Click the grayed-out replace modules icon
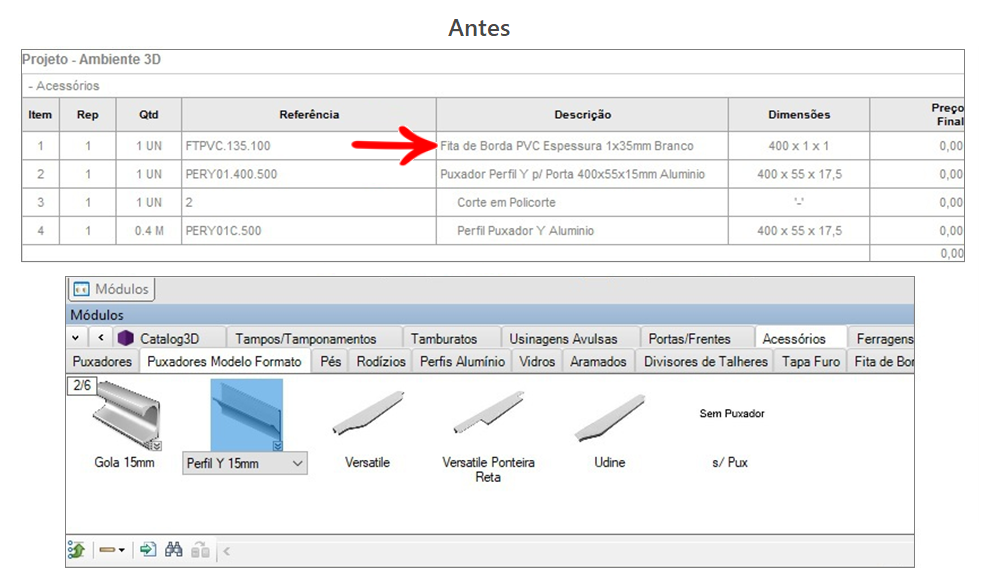989x587 pixels. (x=201, y=550)
